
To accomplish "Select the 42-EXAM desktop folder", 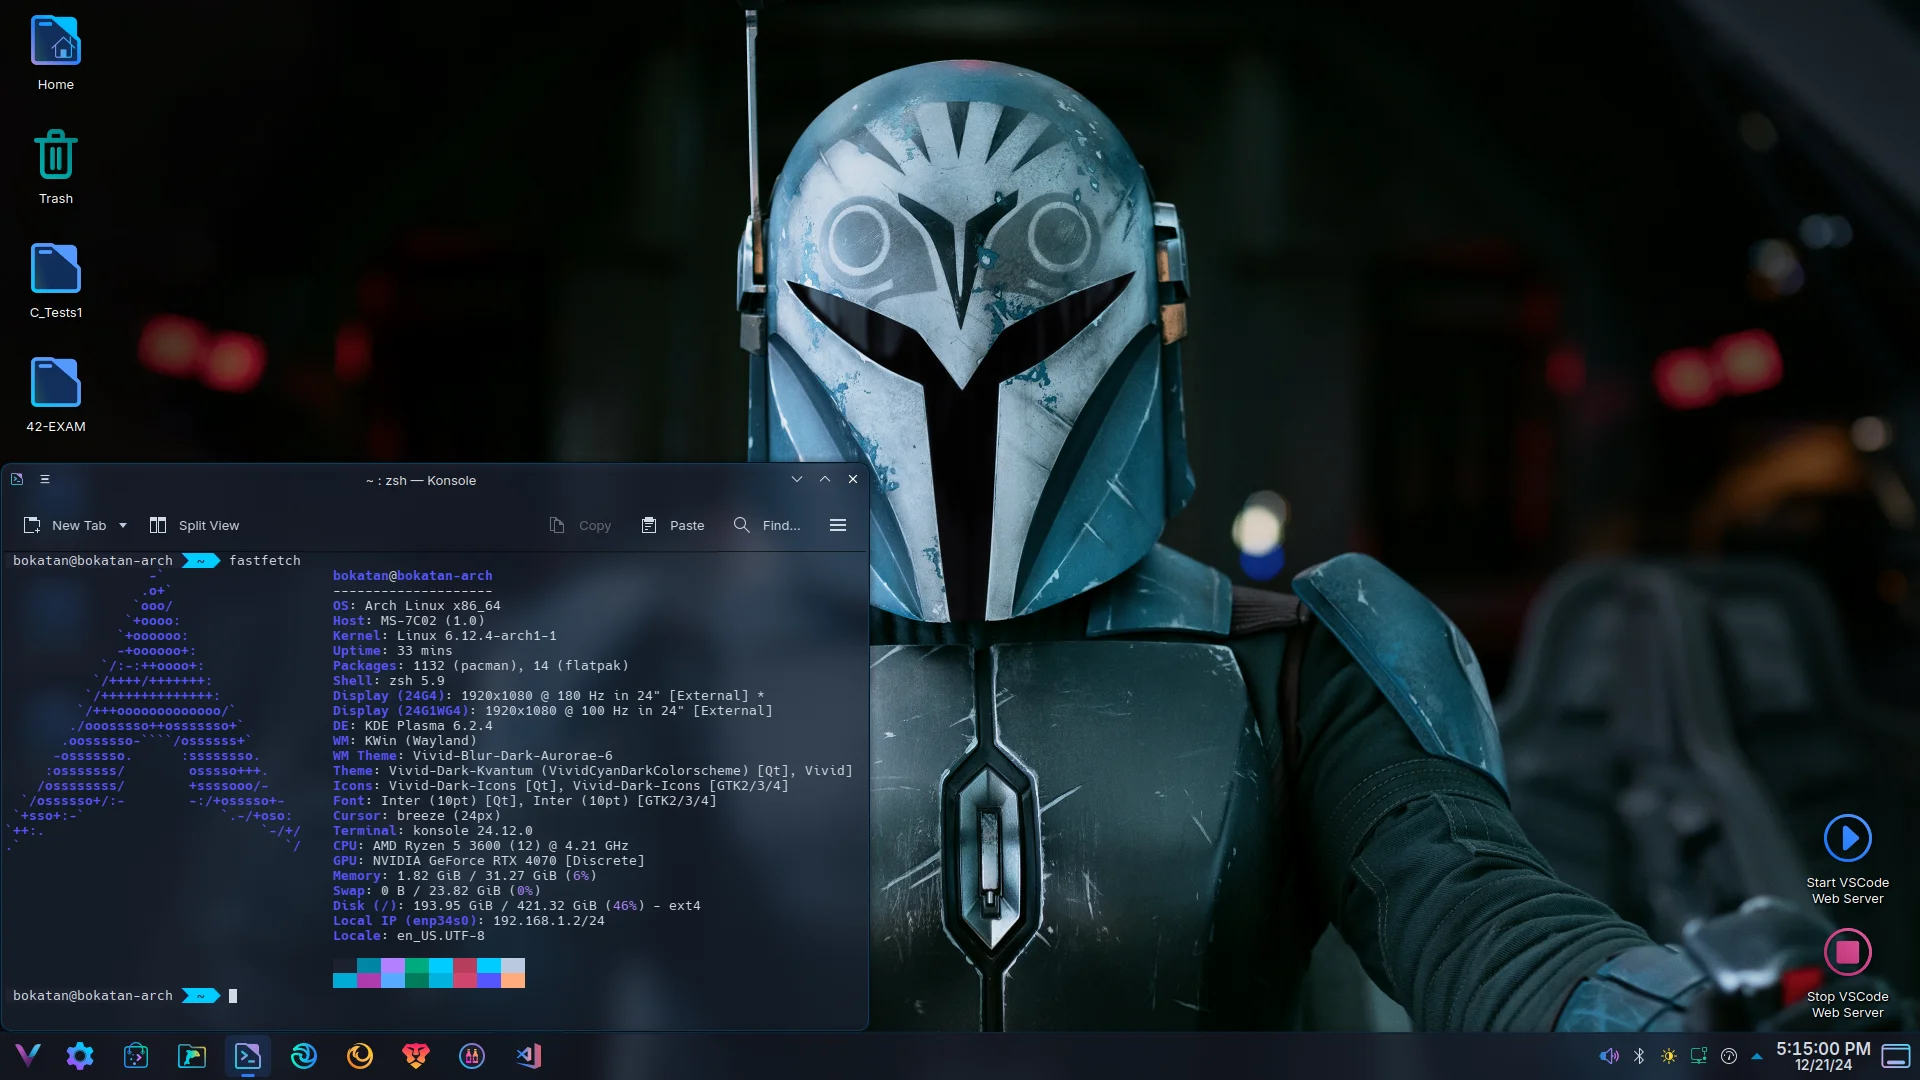I will [56, 382].
